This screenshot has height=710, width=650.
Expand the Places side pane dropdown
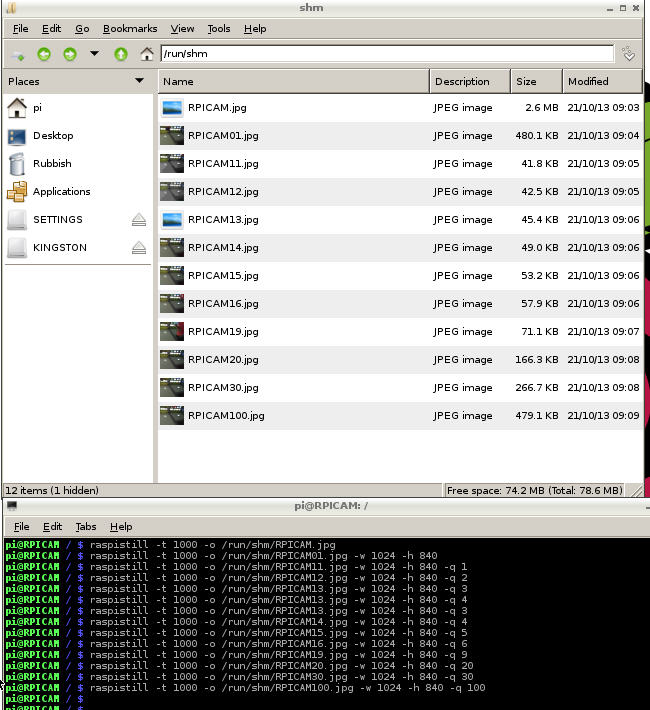(x=139, y=81)
